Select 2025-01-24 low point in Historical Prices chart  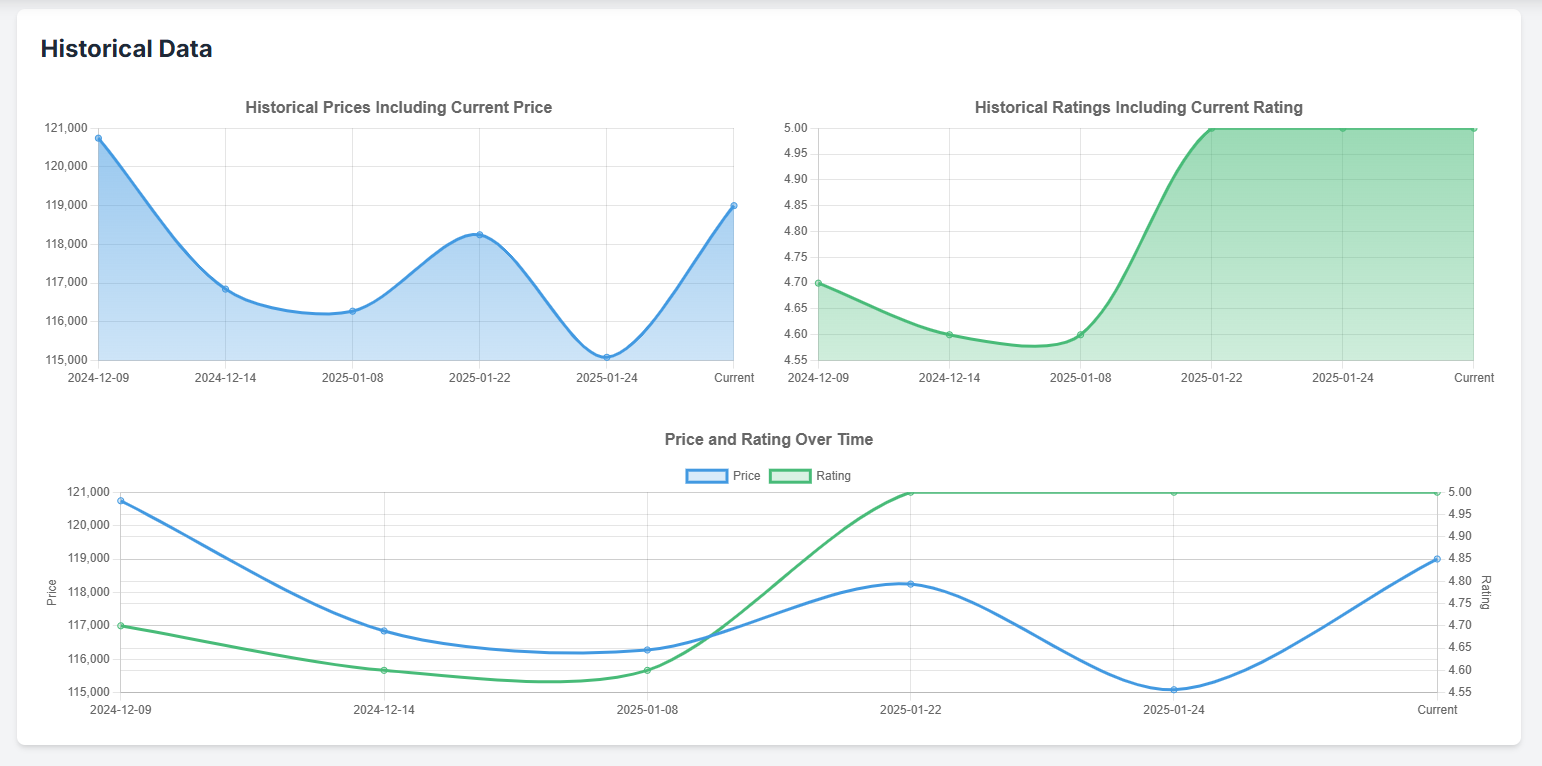tap(606, 357)
